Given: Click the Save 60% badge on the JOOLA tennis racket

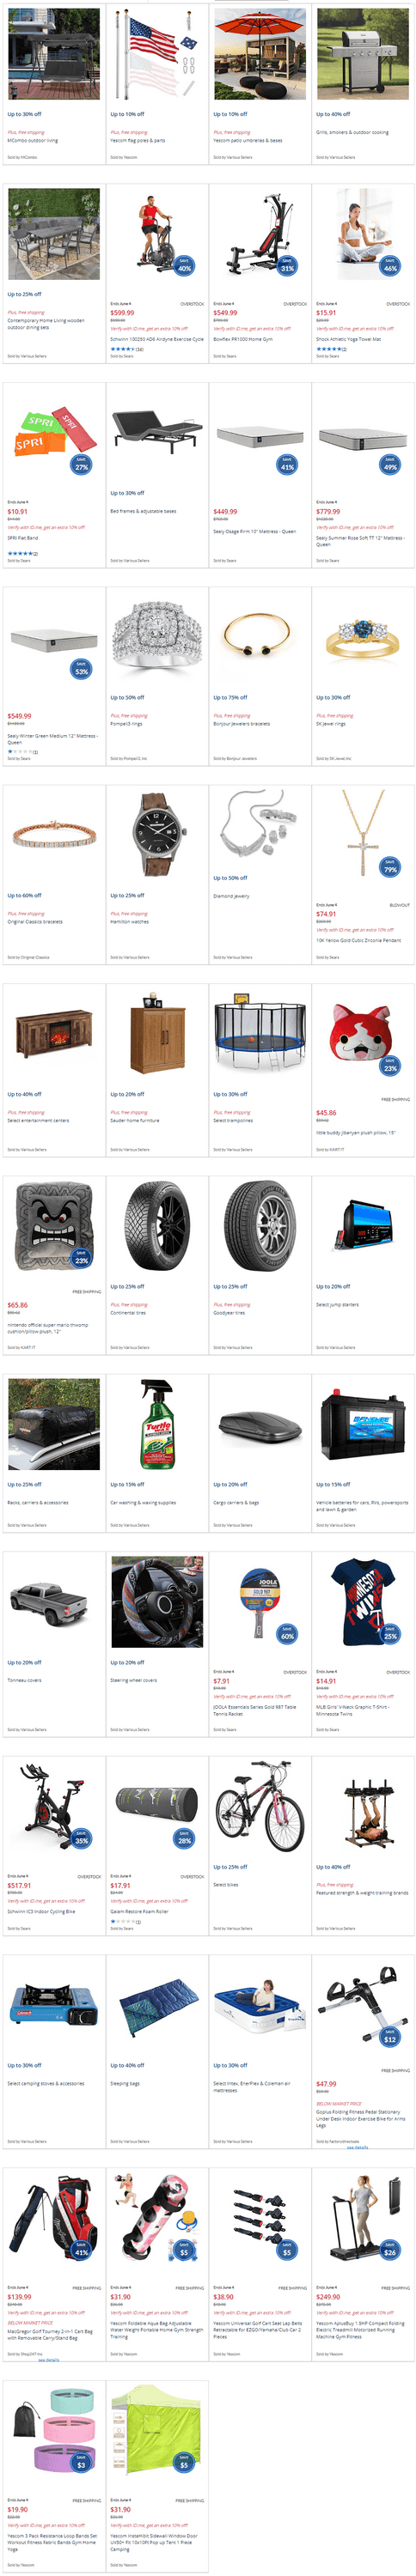Looking at the screenshot, I should coord(287,1633).
